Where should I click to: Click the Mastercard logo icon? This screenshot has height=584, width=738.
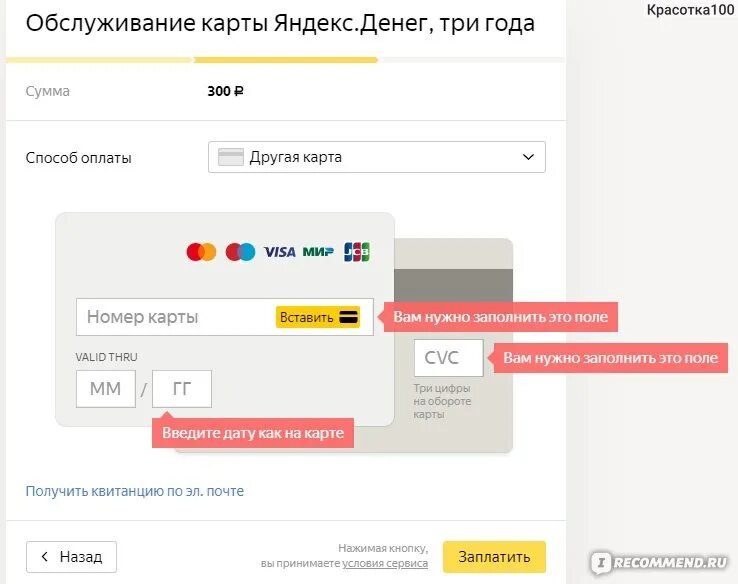click(201, 252)
